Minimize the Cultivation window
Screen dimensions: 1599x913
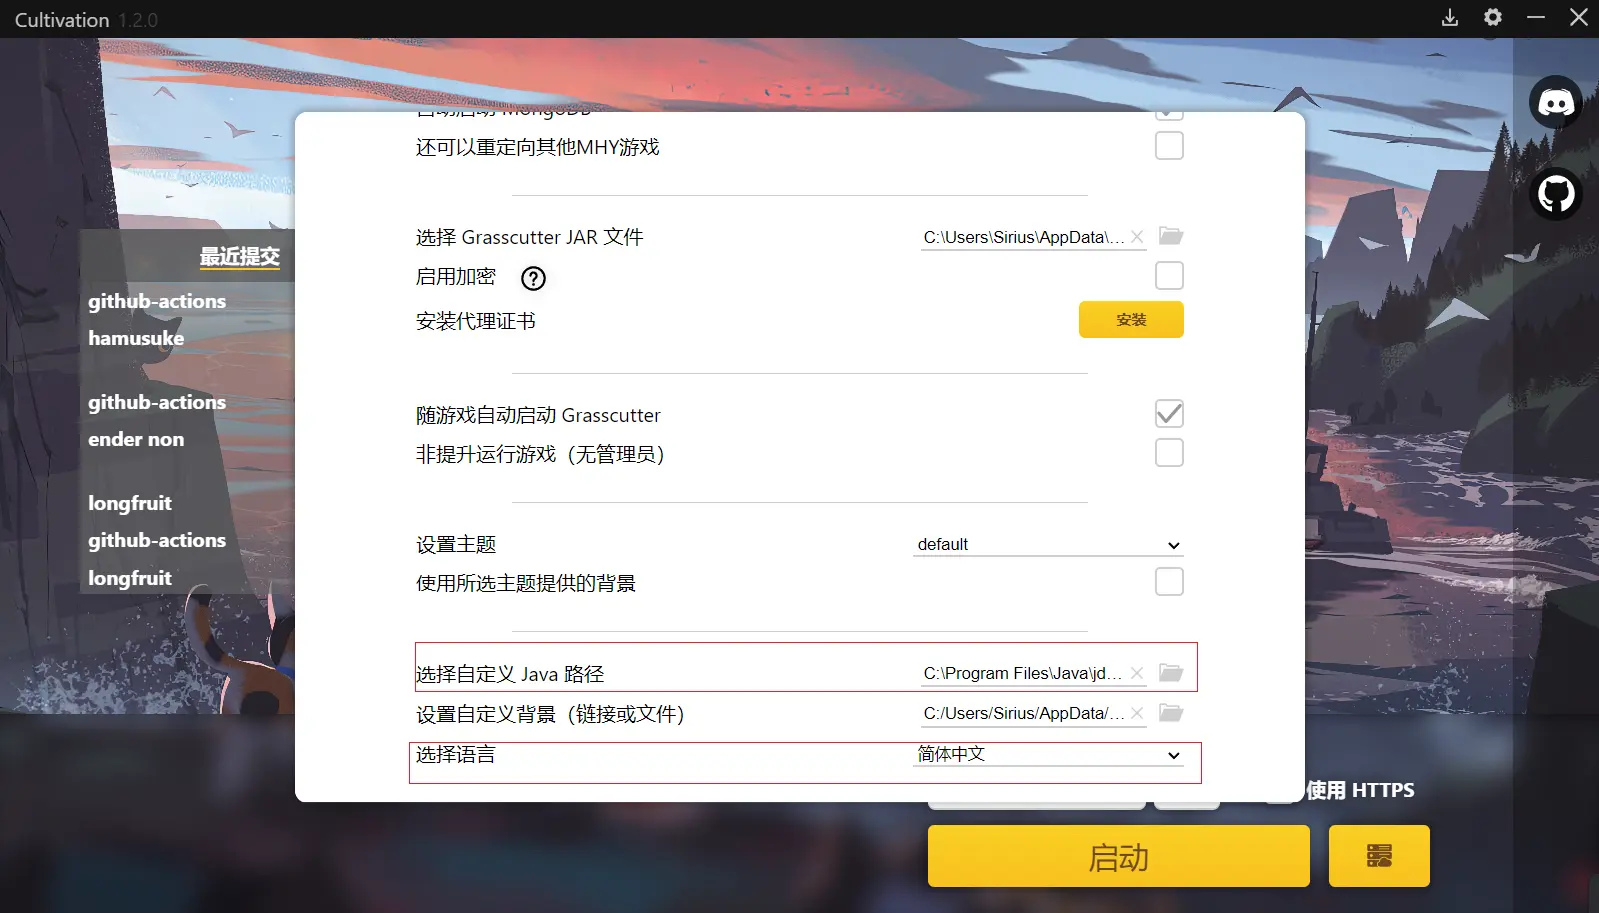click(x=1536, y=18)
